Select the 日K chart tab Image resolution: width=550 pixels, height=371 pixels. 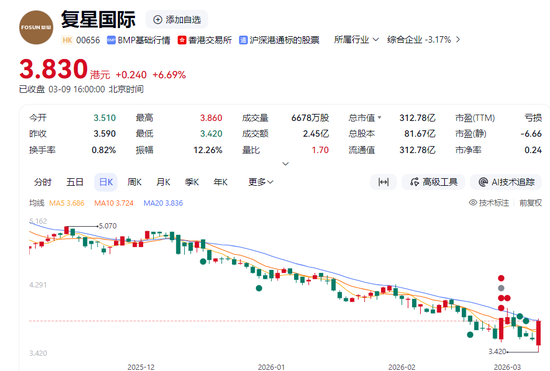[x=106, y=182]
